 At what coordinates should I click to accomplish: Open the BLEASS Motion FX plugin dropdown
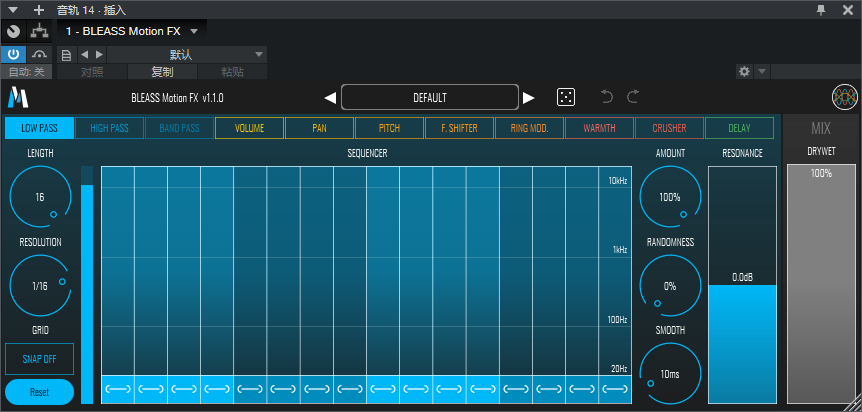132,31
